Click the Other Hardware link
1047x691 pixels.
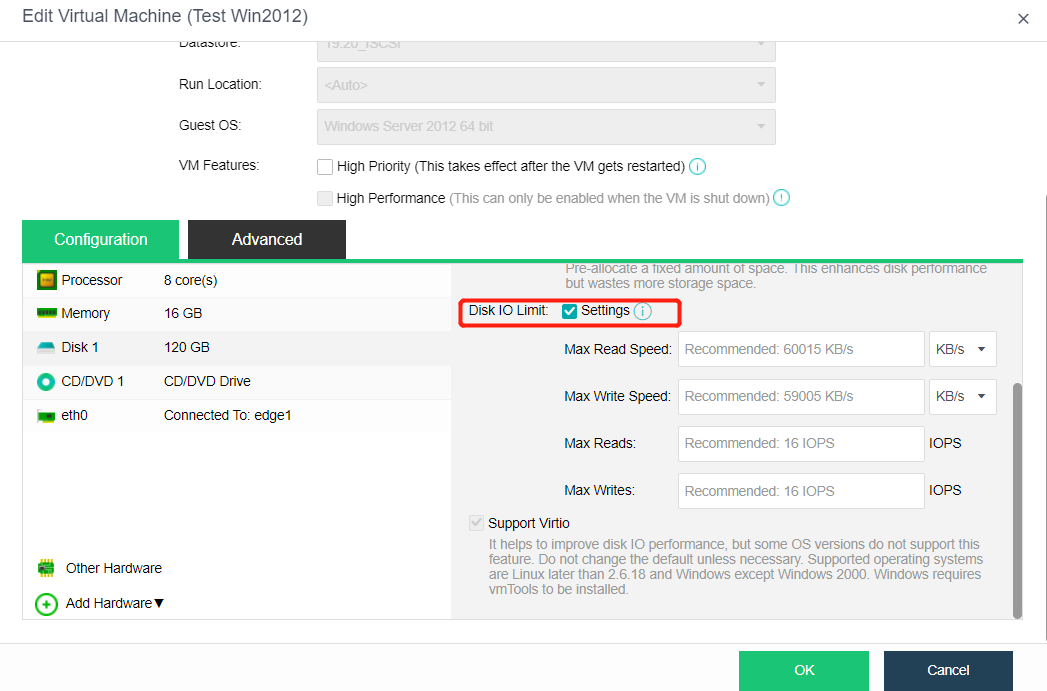click(x=114, y=568)
